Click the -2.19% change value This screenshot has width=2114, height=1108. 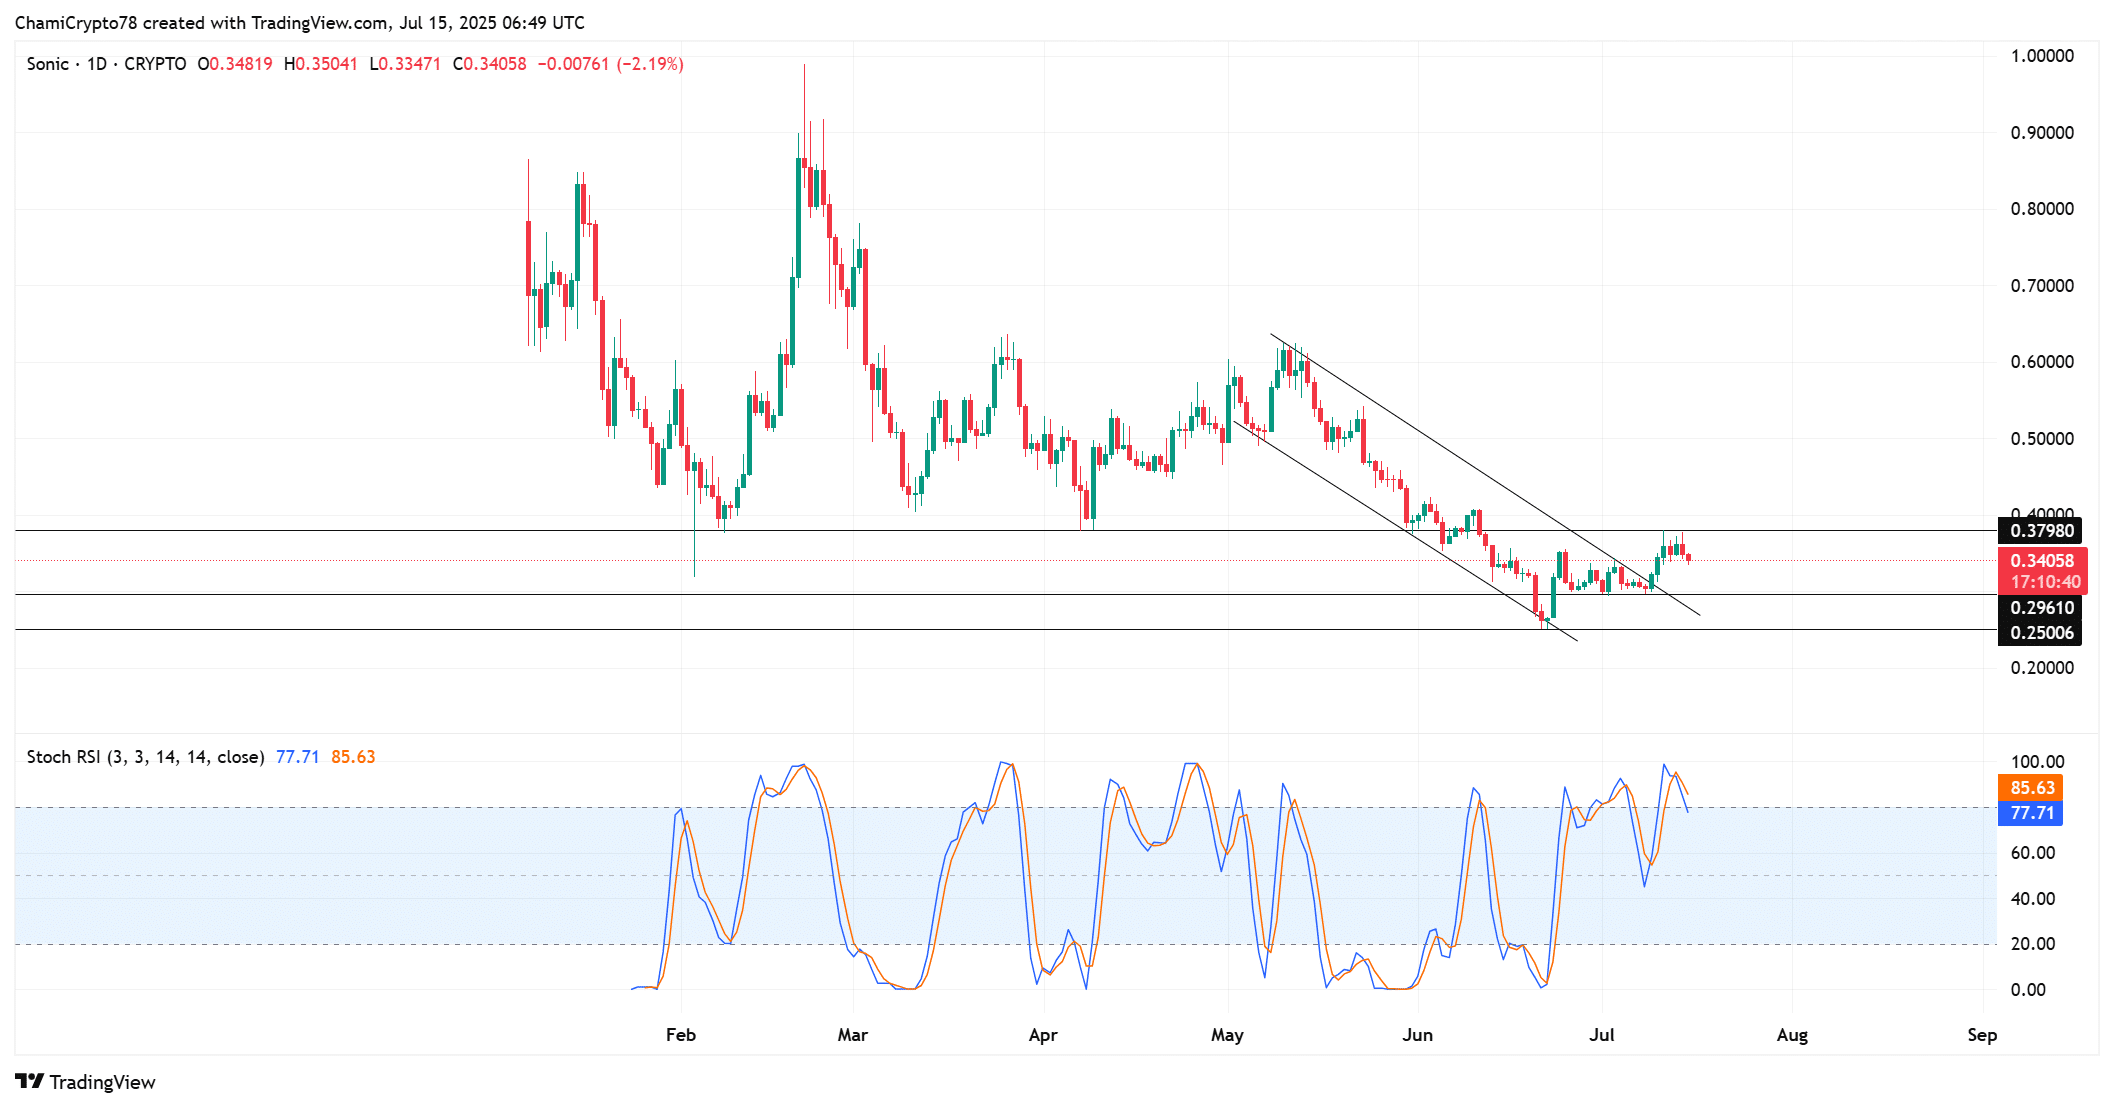(650, 64)
